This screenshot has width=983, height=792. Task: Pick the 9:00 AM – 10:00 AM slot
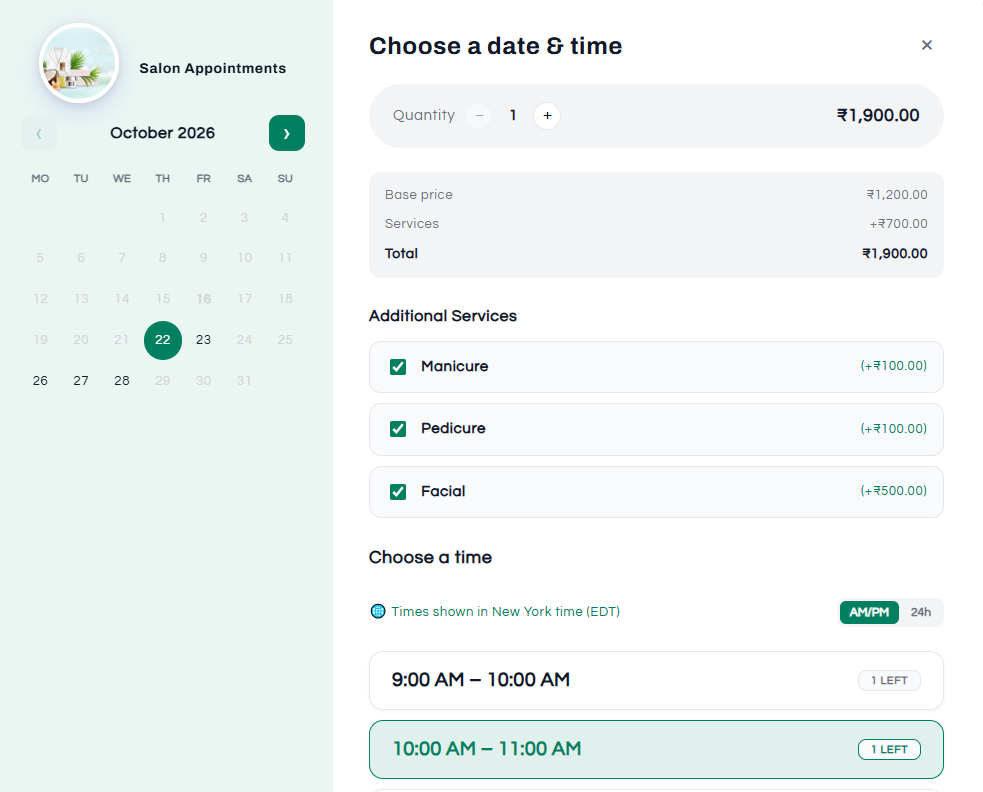click(x=656, y=680)
